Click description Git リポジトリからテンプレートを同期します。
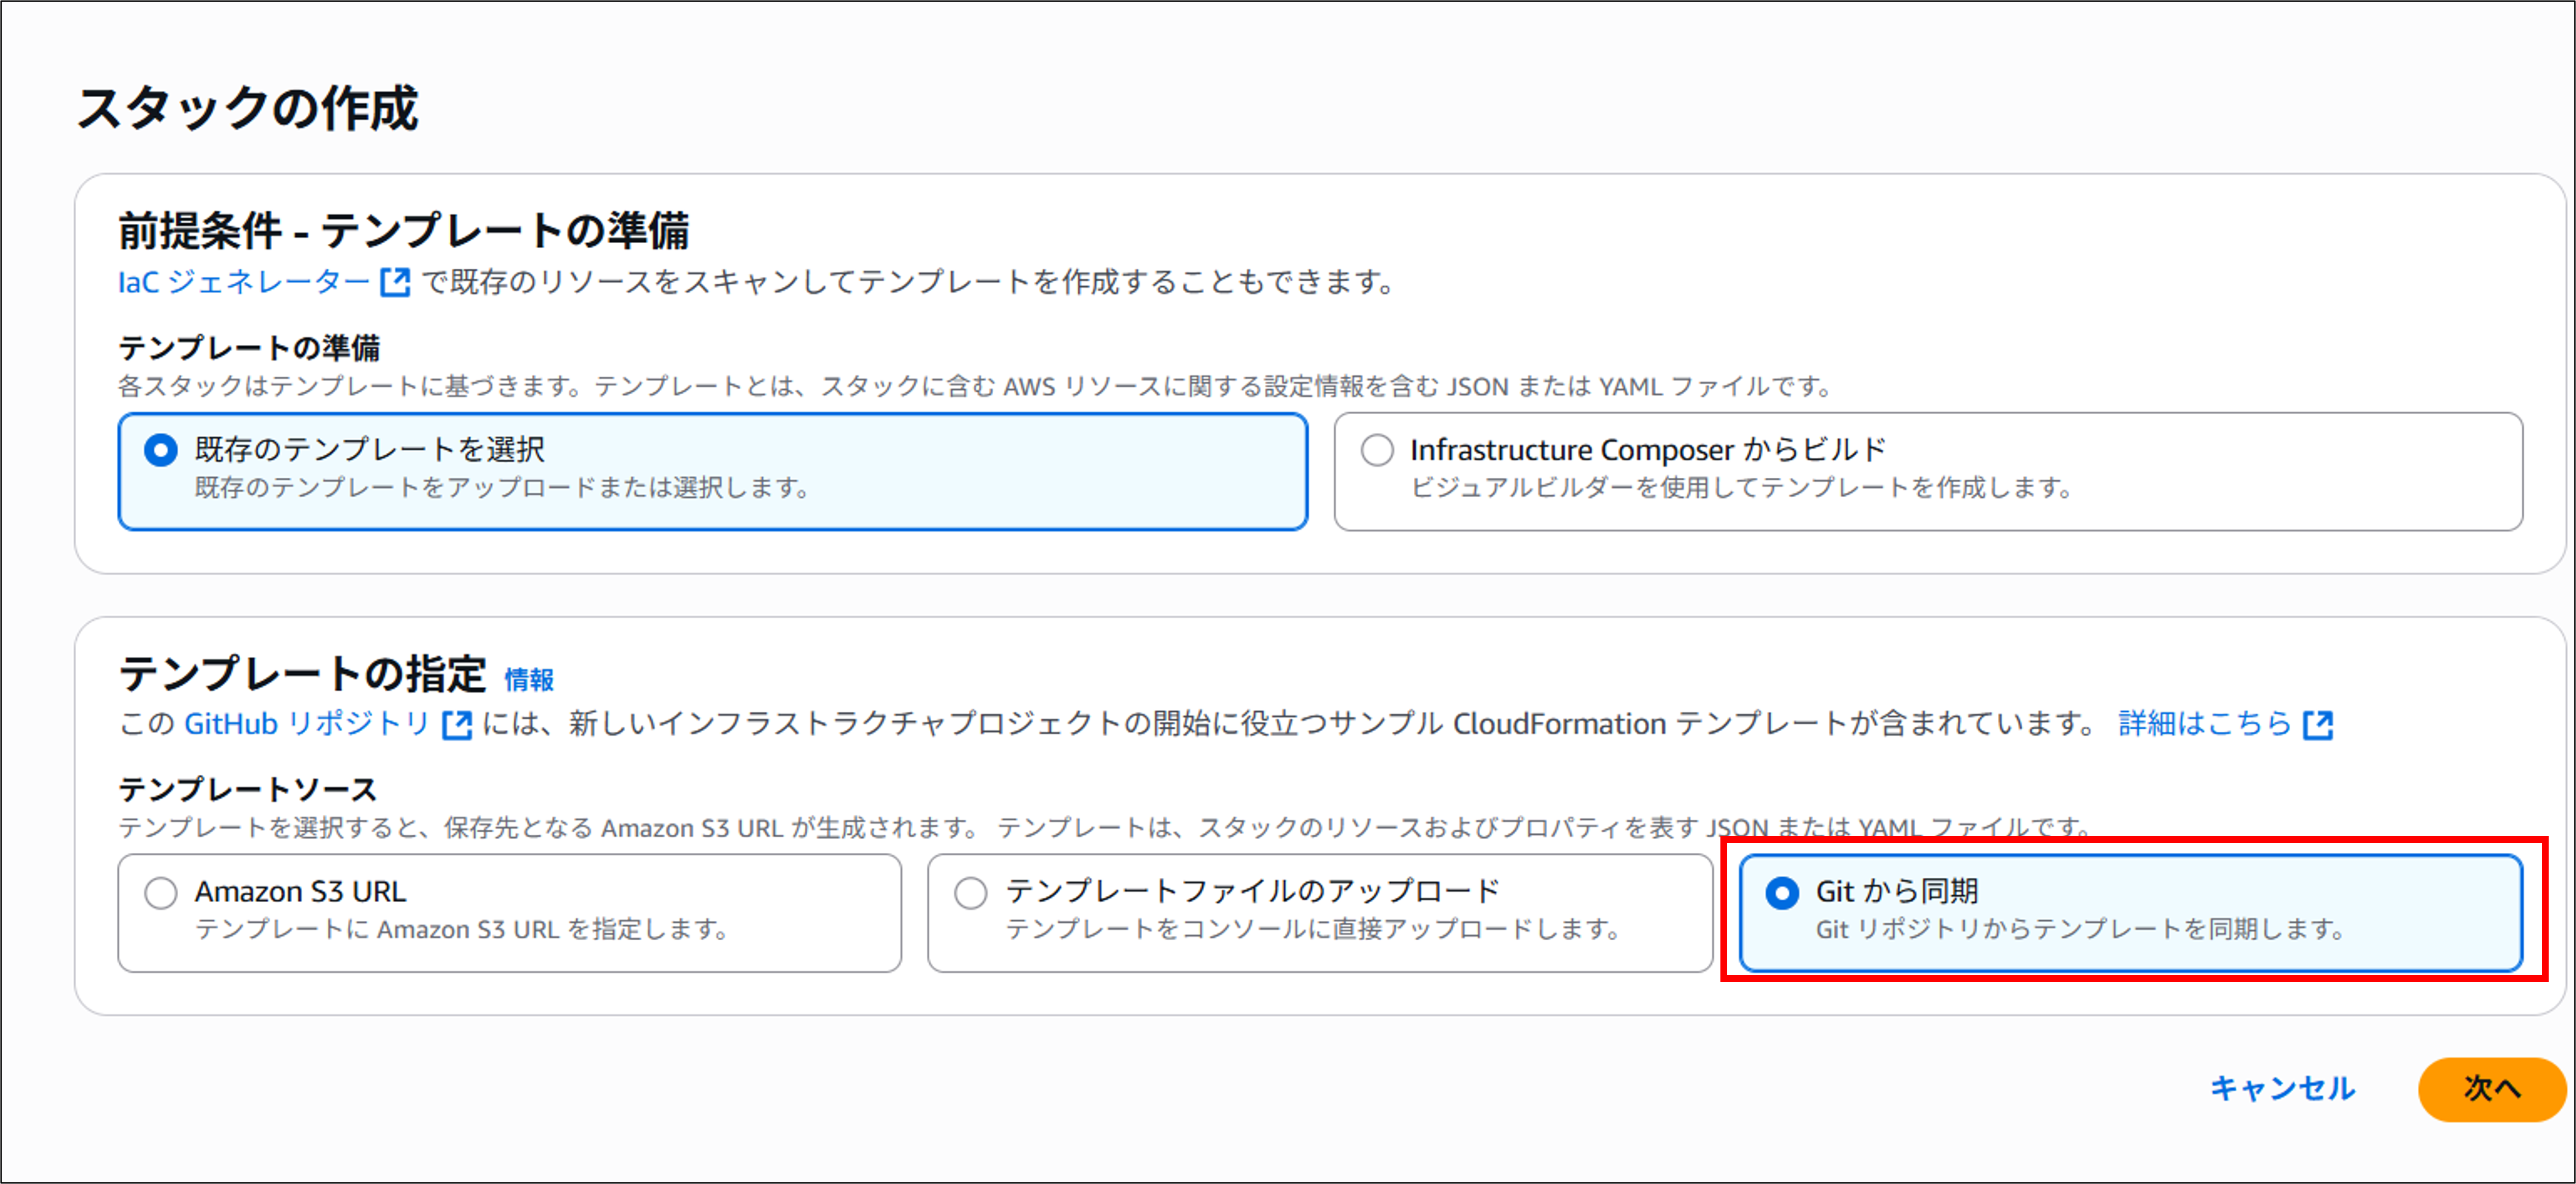2576x1184 pixels. (x=2080, y=929)
